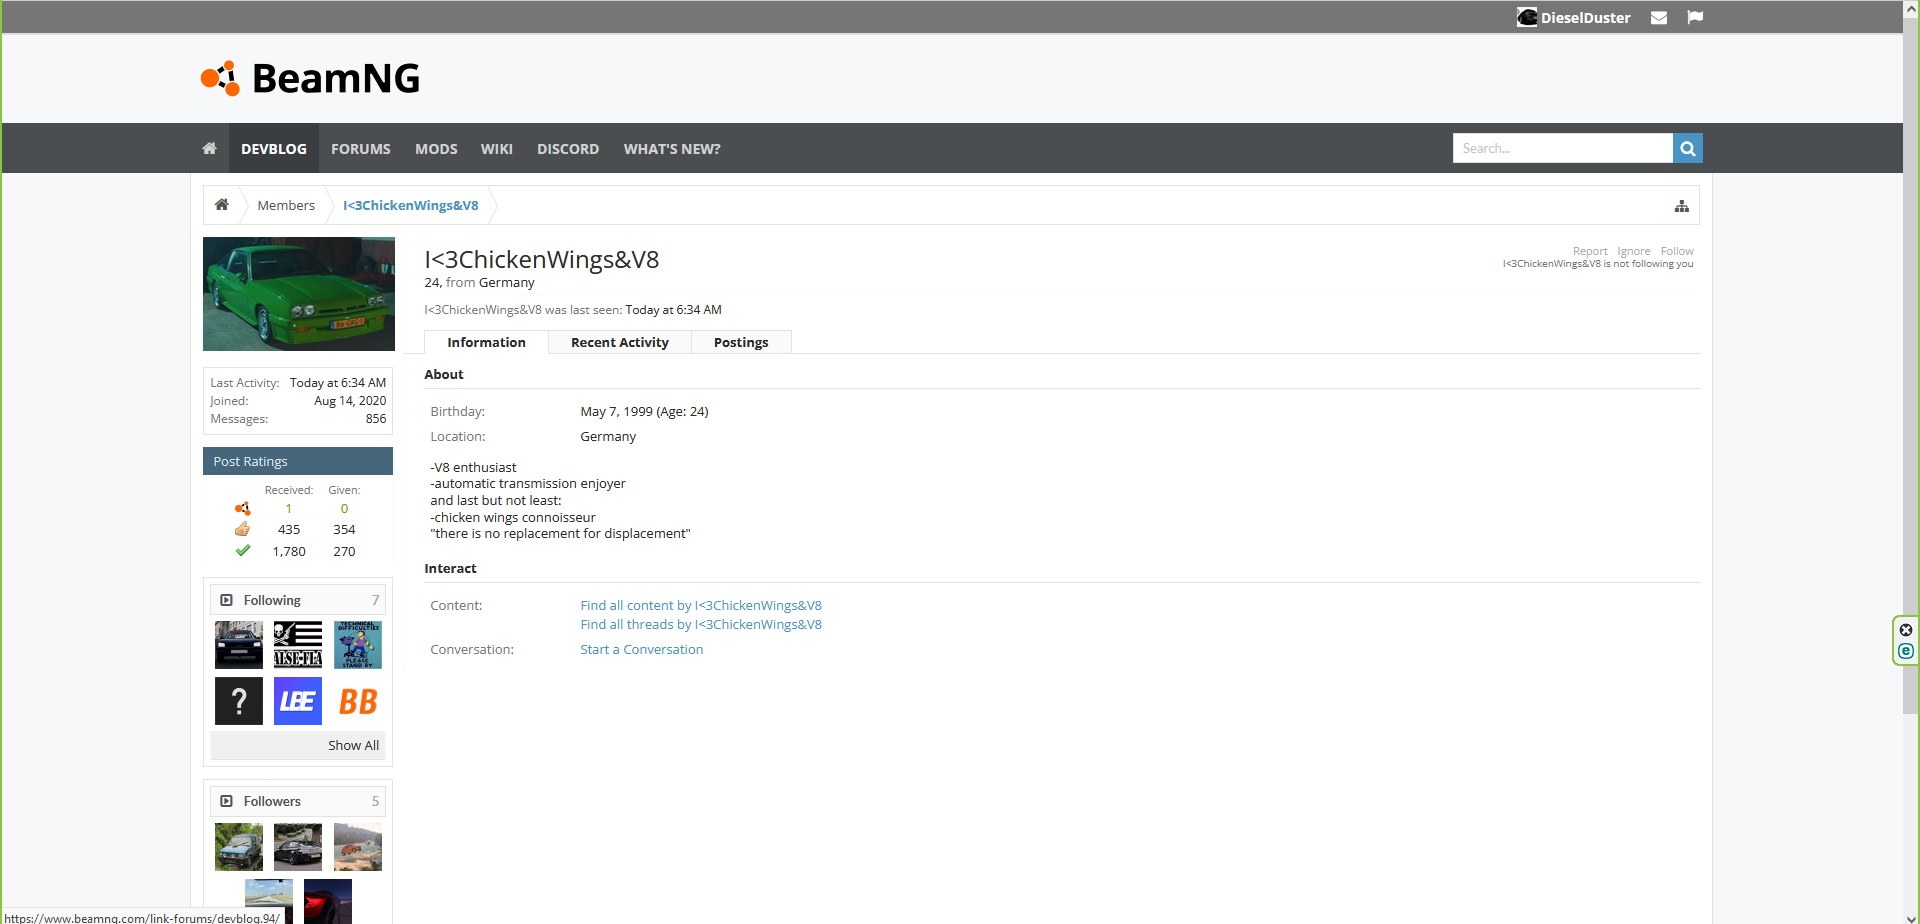This screenshot has height=924, width=1920.
Task: Click Find all threads by I<3ChickenWings&V8
Action: (x=701, y=624)
